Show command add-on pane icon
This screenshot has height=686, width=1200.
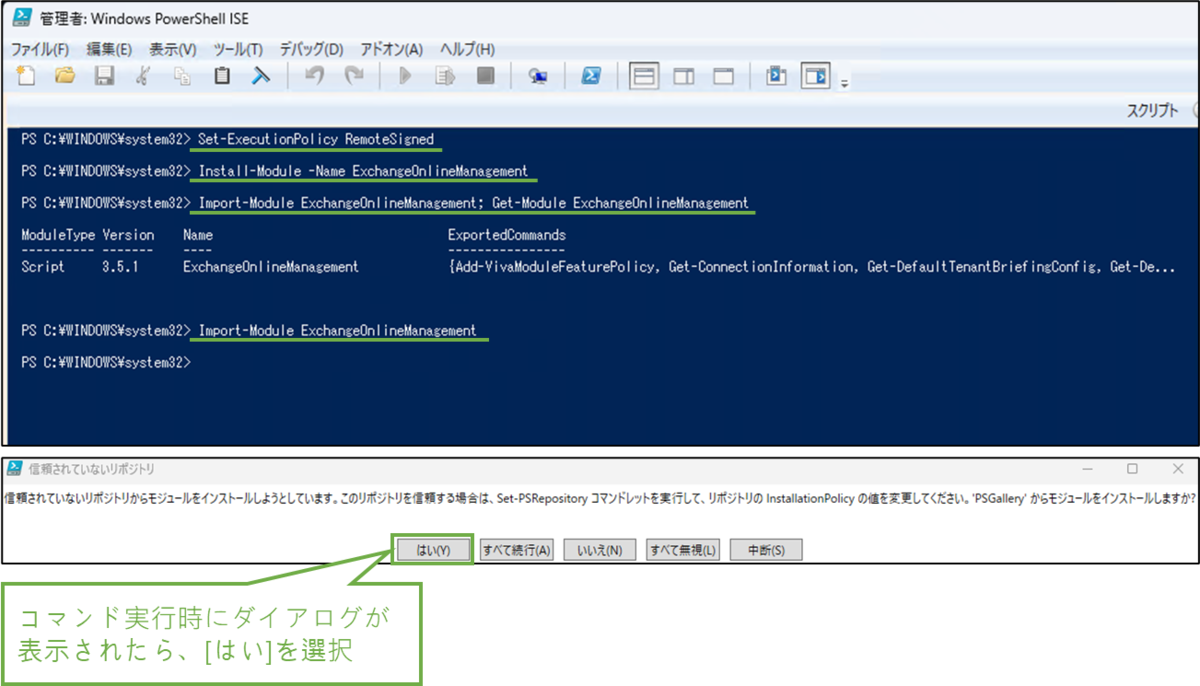[816, 76]
